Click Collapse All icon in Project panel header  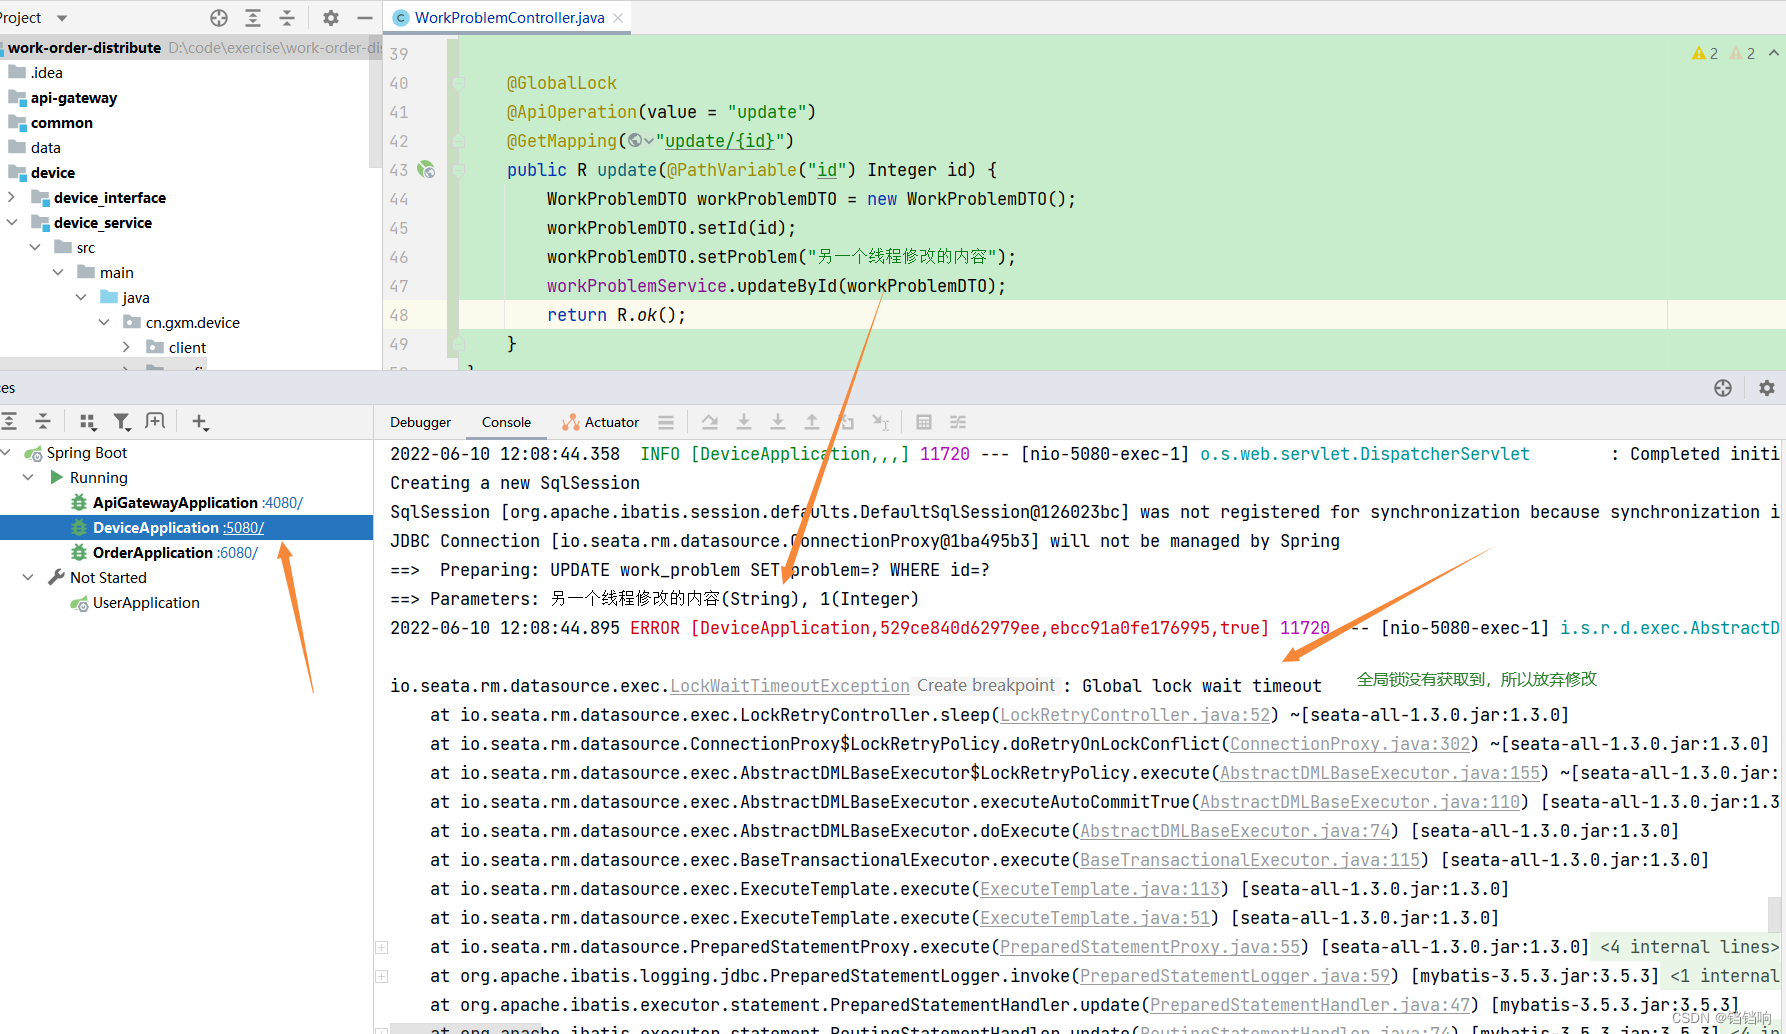287,18
